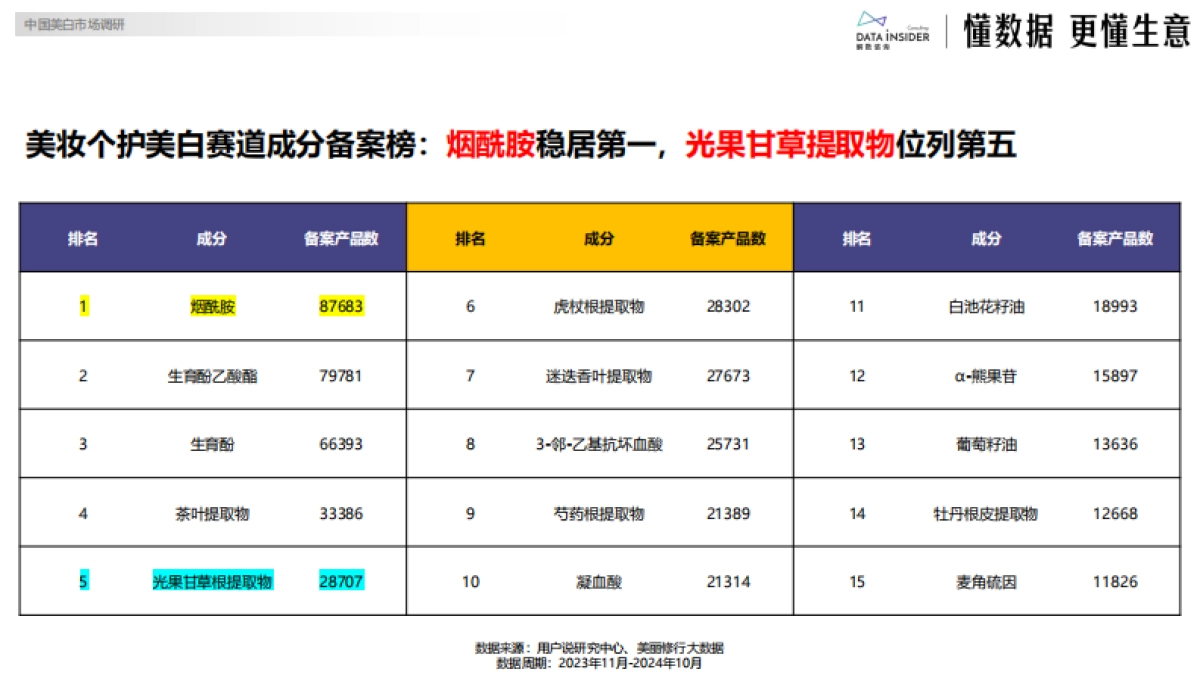
Task: Select the 凝血酸 cell ranked 10
Action: point(600,580)
